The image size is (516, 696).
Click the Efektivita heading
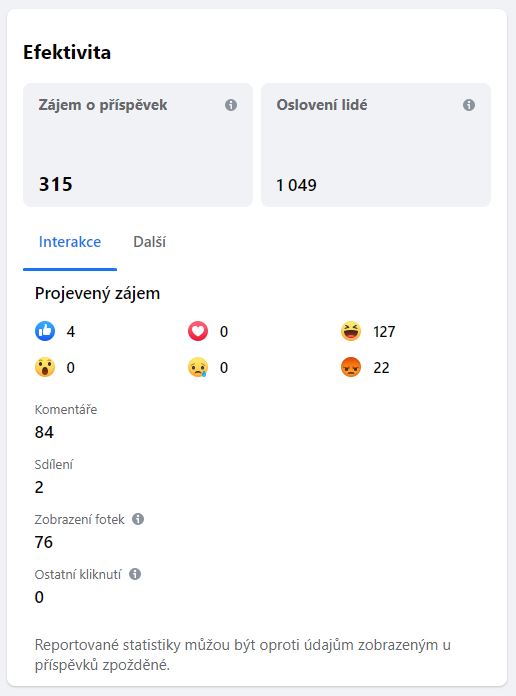(67, 52)
